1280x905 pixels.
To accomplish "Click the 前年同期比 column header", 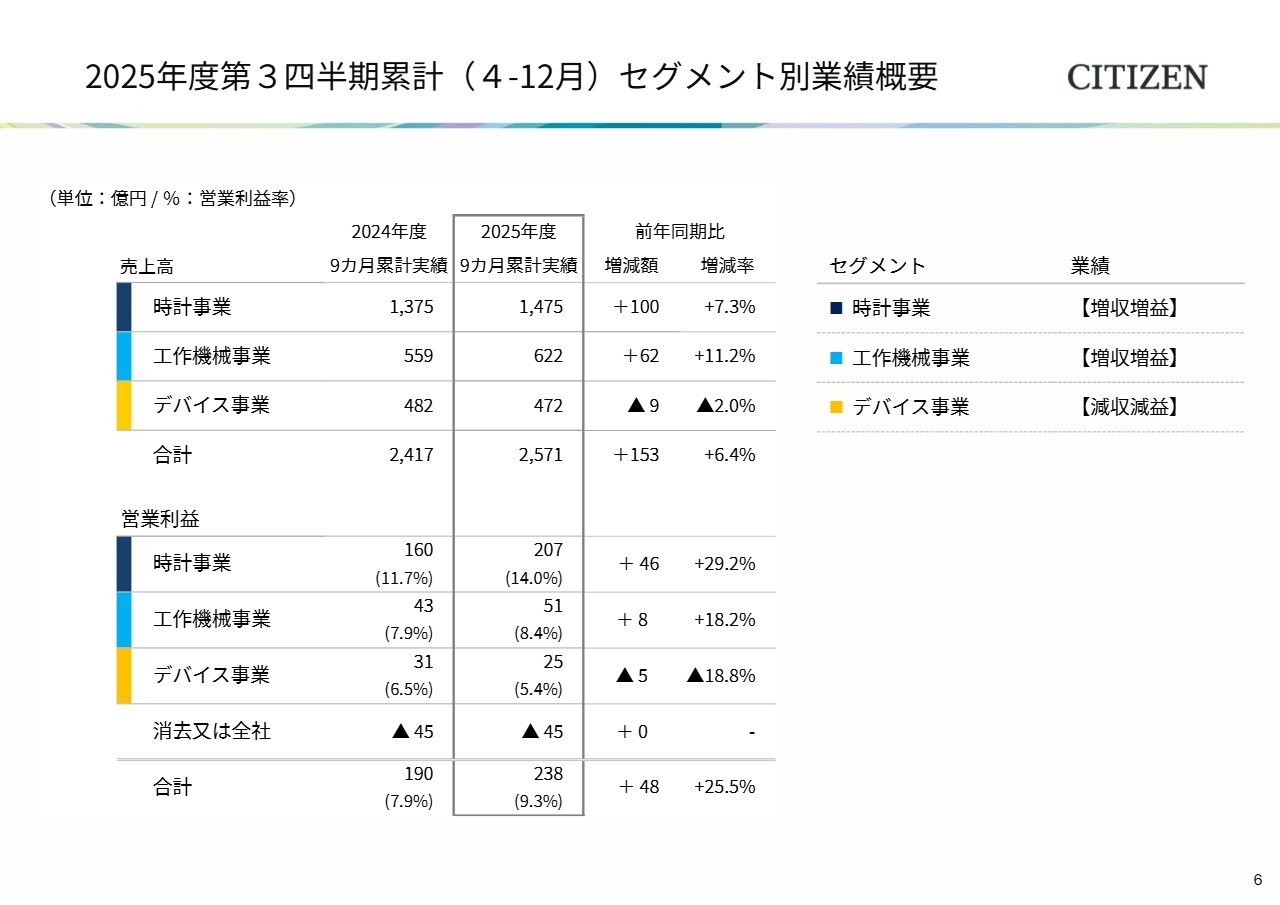I will click(680, 232).
